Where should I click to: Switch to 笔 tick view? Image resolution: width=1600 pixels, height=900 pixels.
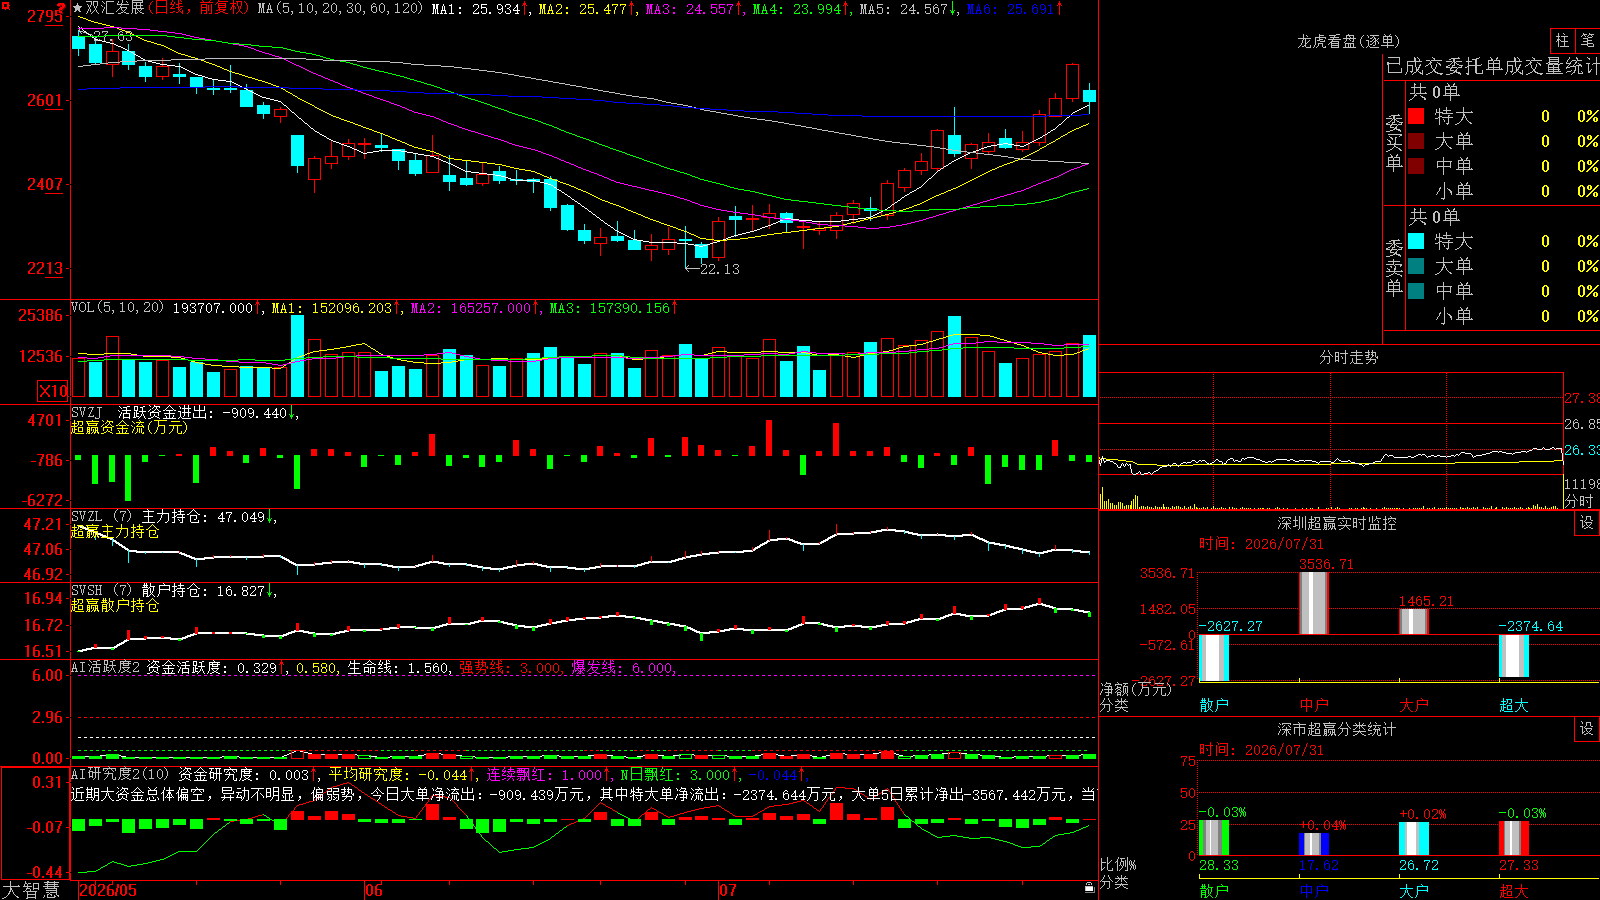click(x=1587, y=41)
